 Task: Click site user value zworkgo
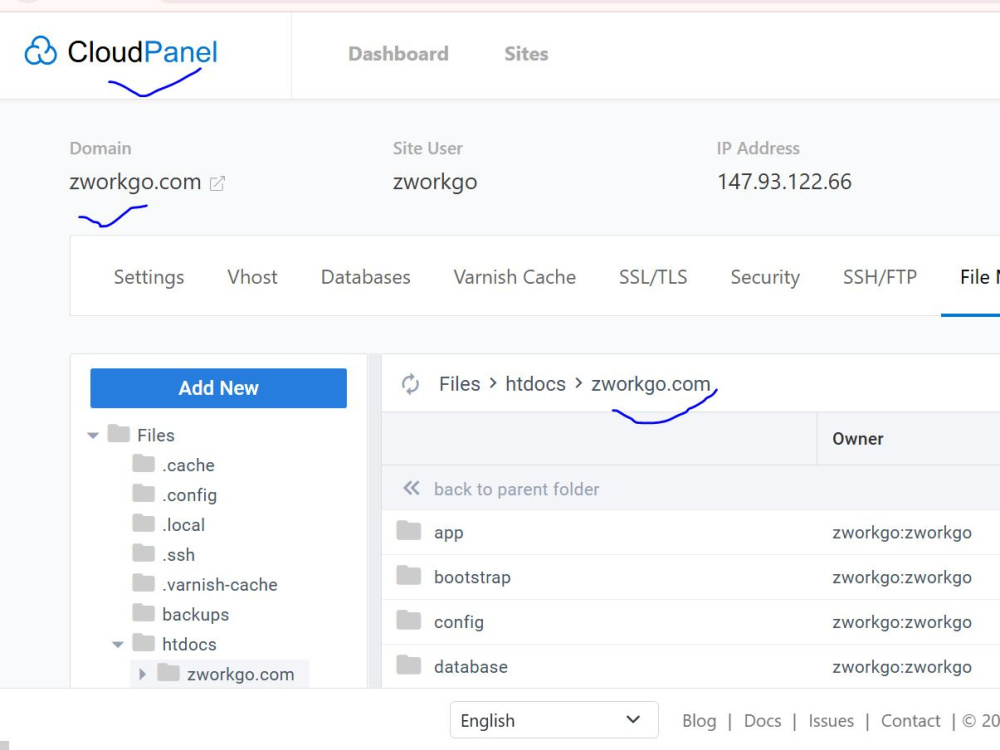pos(435,182)
